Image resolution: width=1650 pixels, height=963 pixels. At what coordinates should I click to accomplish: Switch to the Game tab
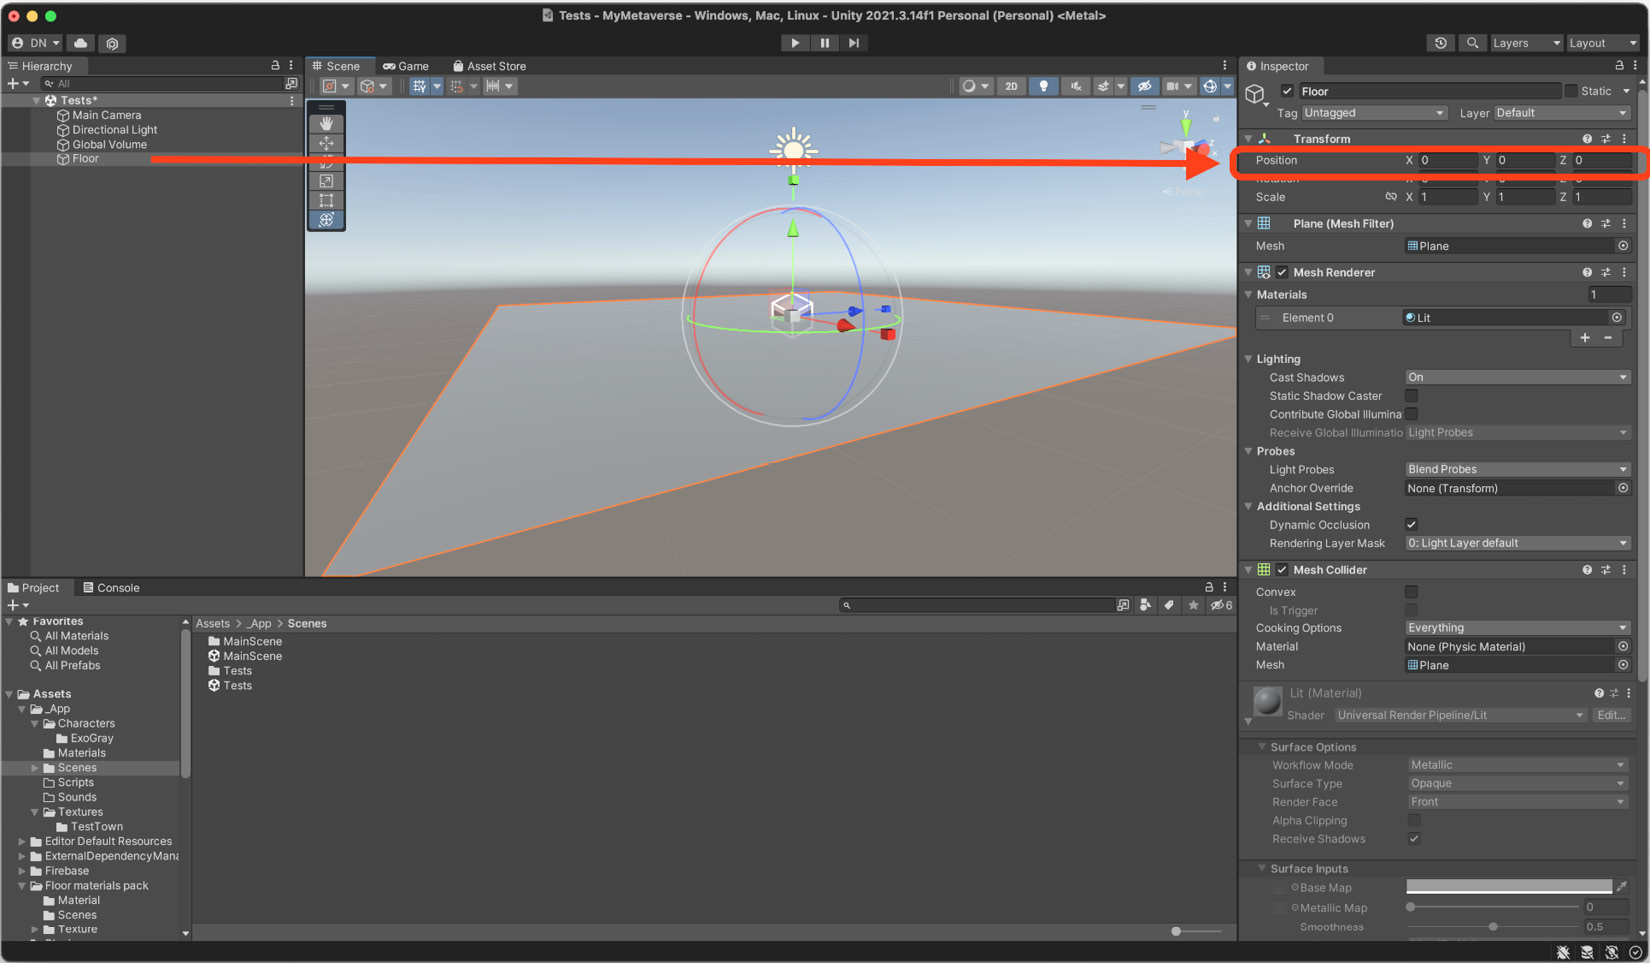(406, 66)
